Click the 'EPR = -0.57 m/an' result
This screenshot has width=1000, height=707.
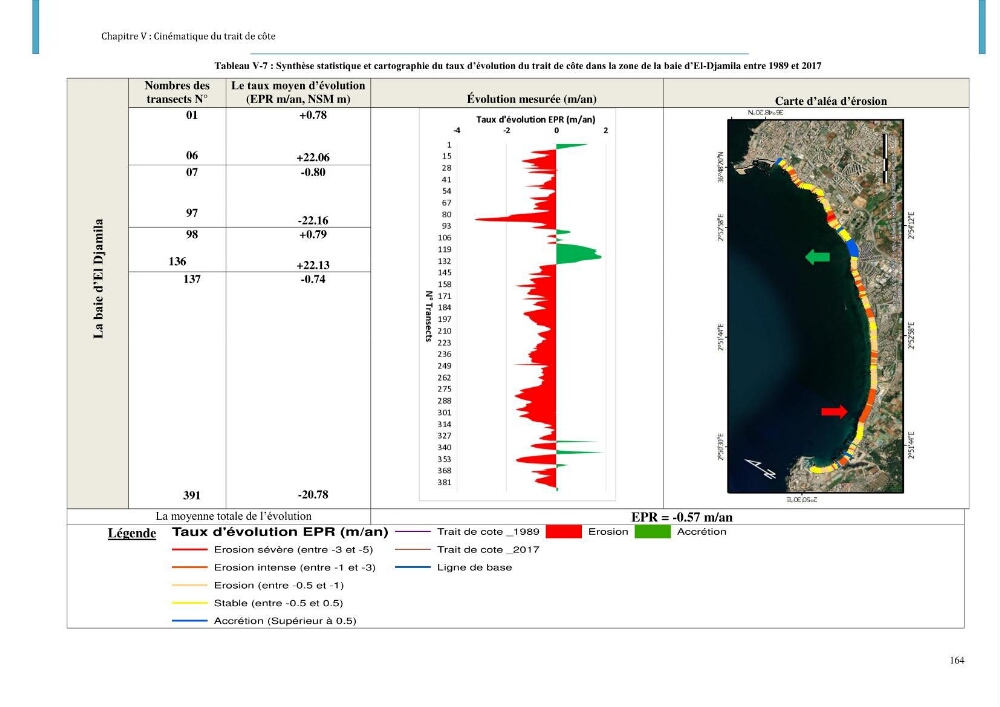(682, 518)
